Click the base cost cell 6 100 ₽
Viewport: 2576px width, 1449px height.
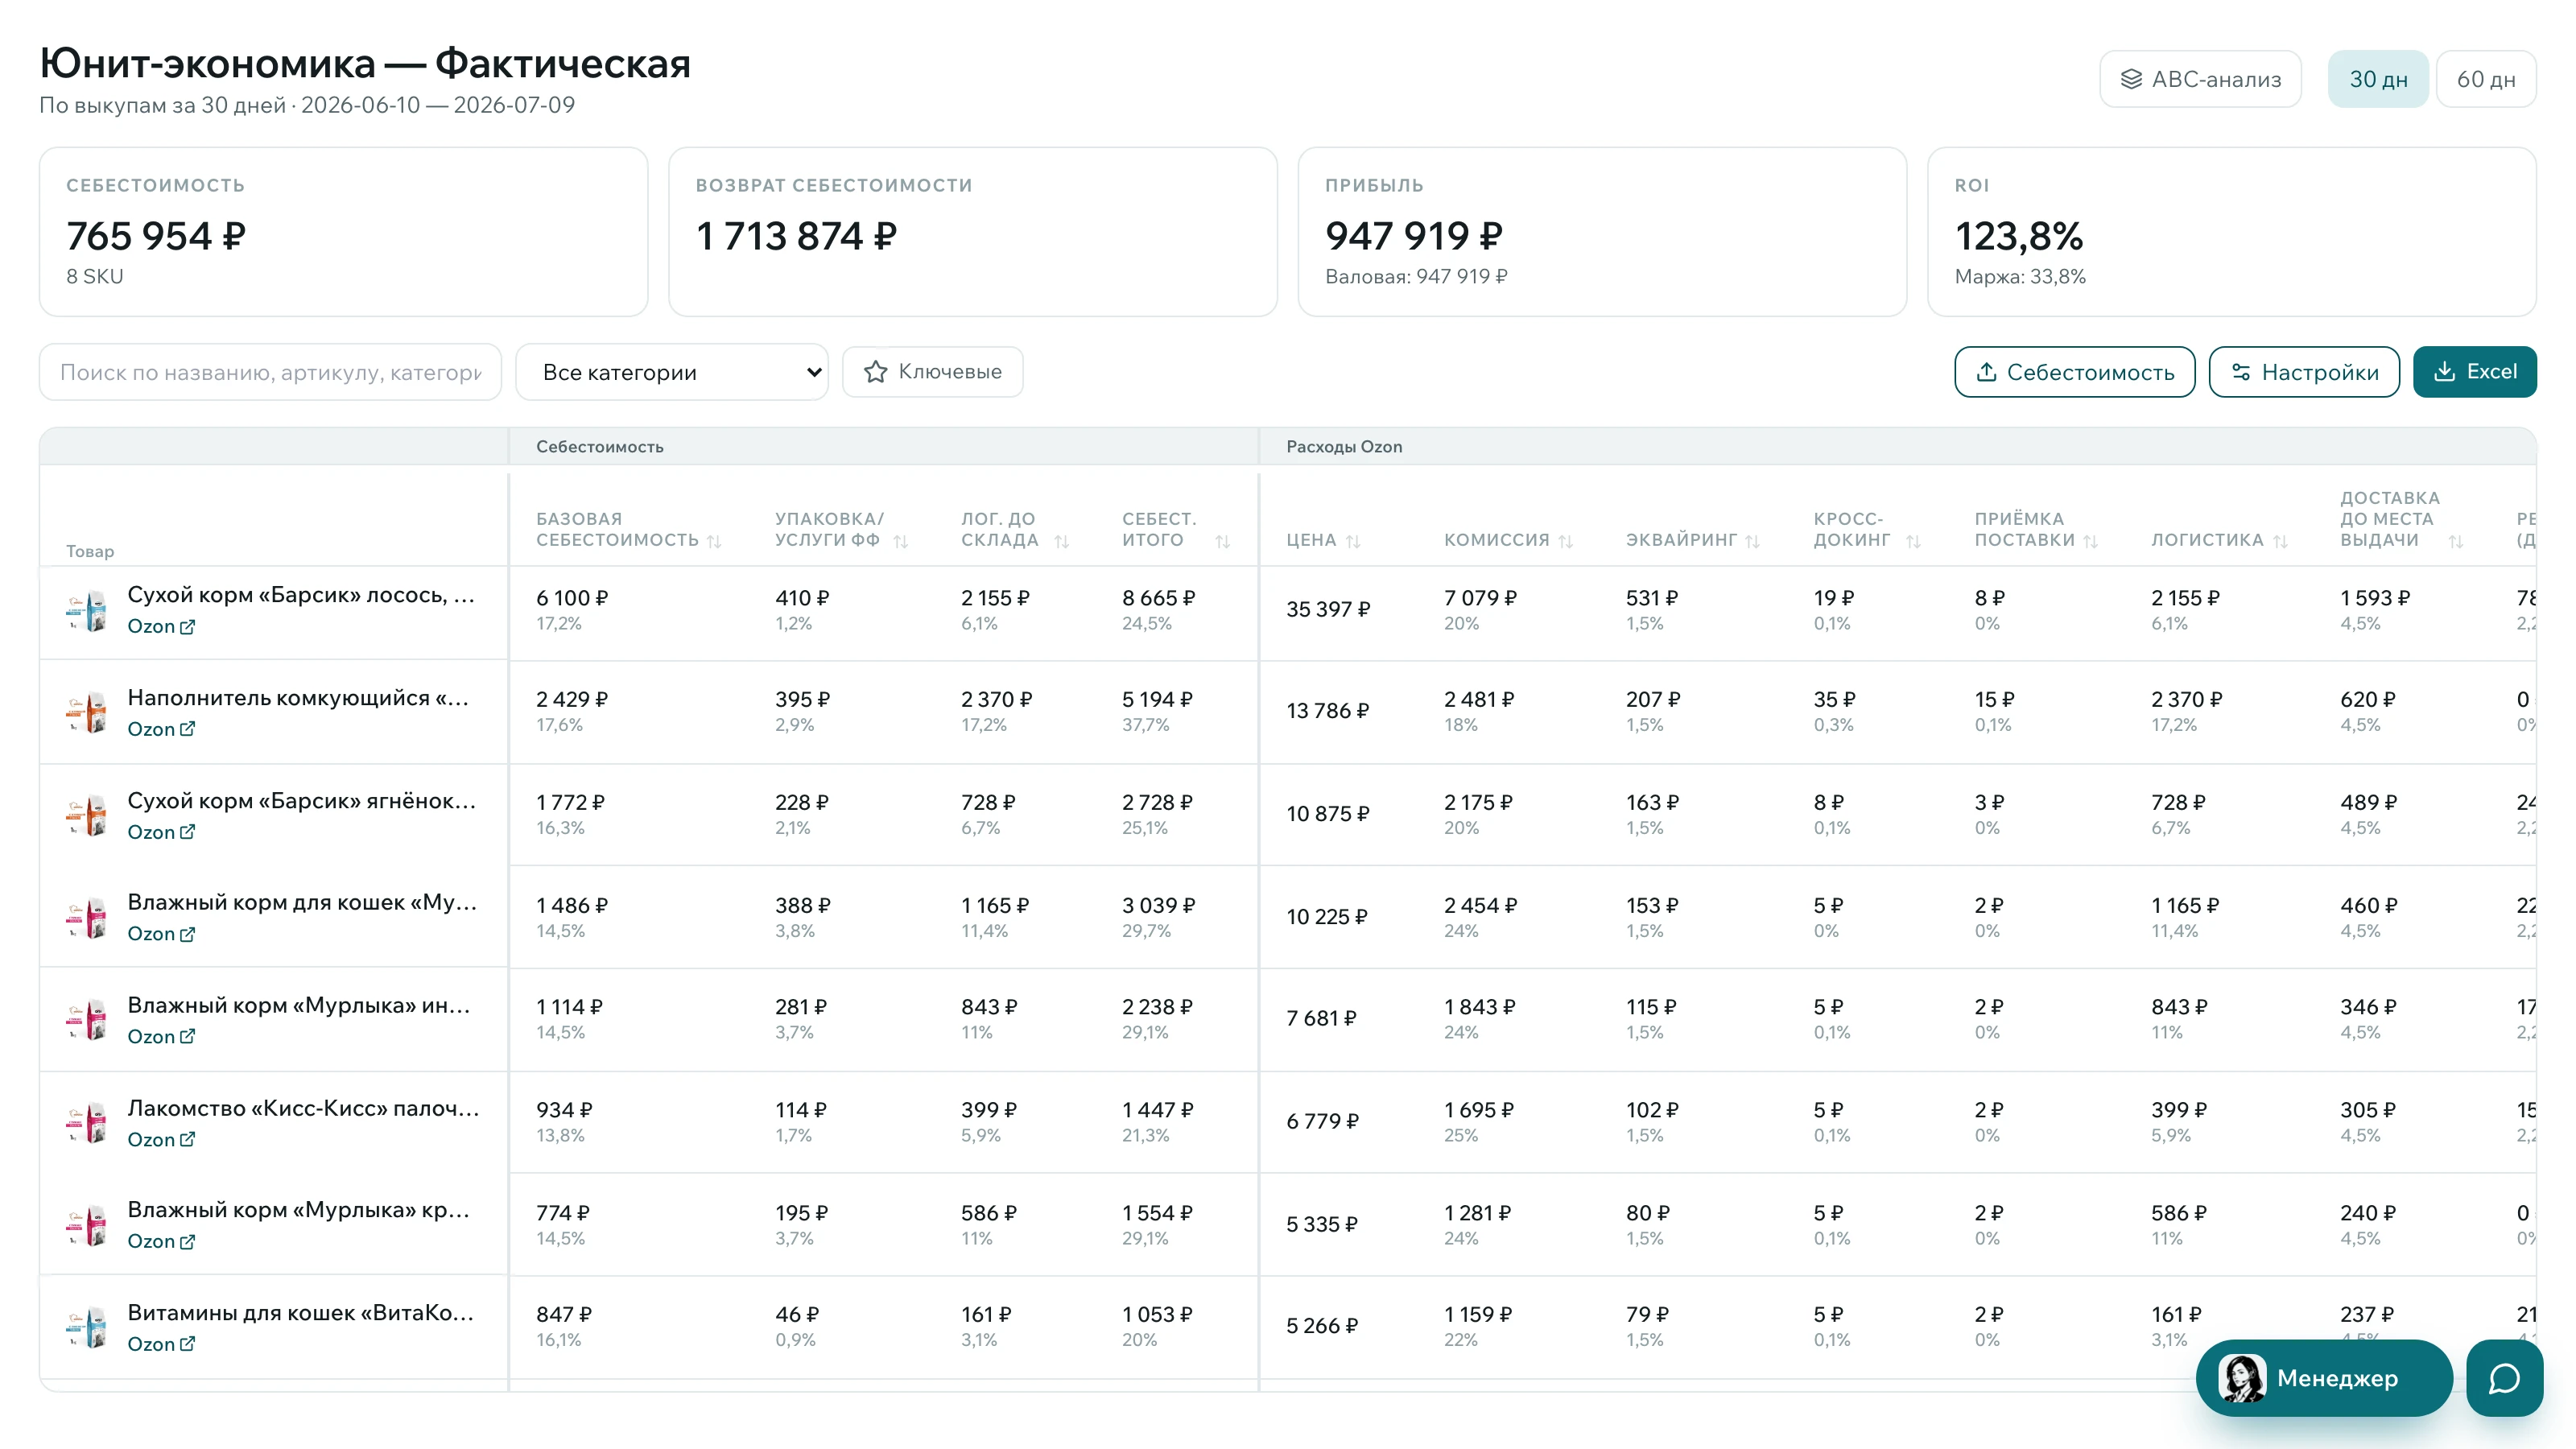(572, 598)
